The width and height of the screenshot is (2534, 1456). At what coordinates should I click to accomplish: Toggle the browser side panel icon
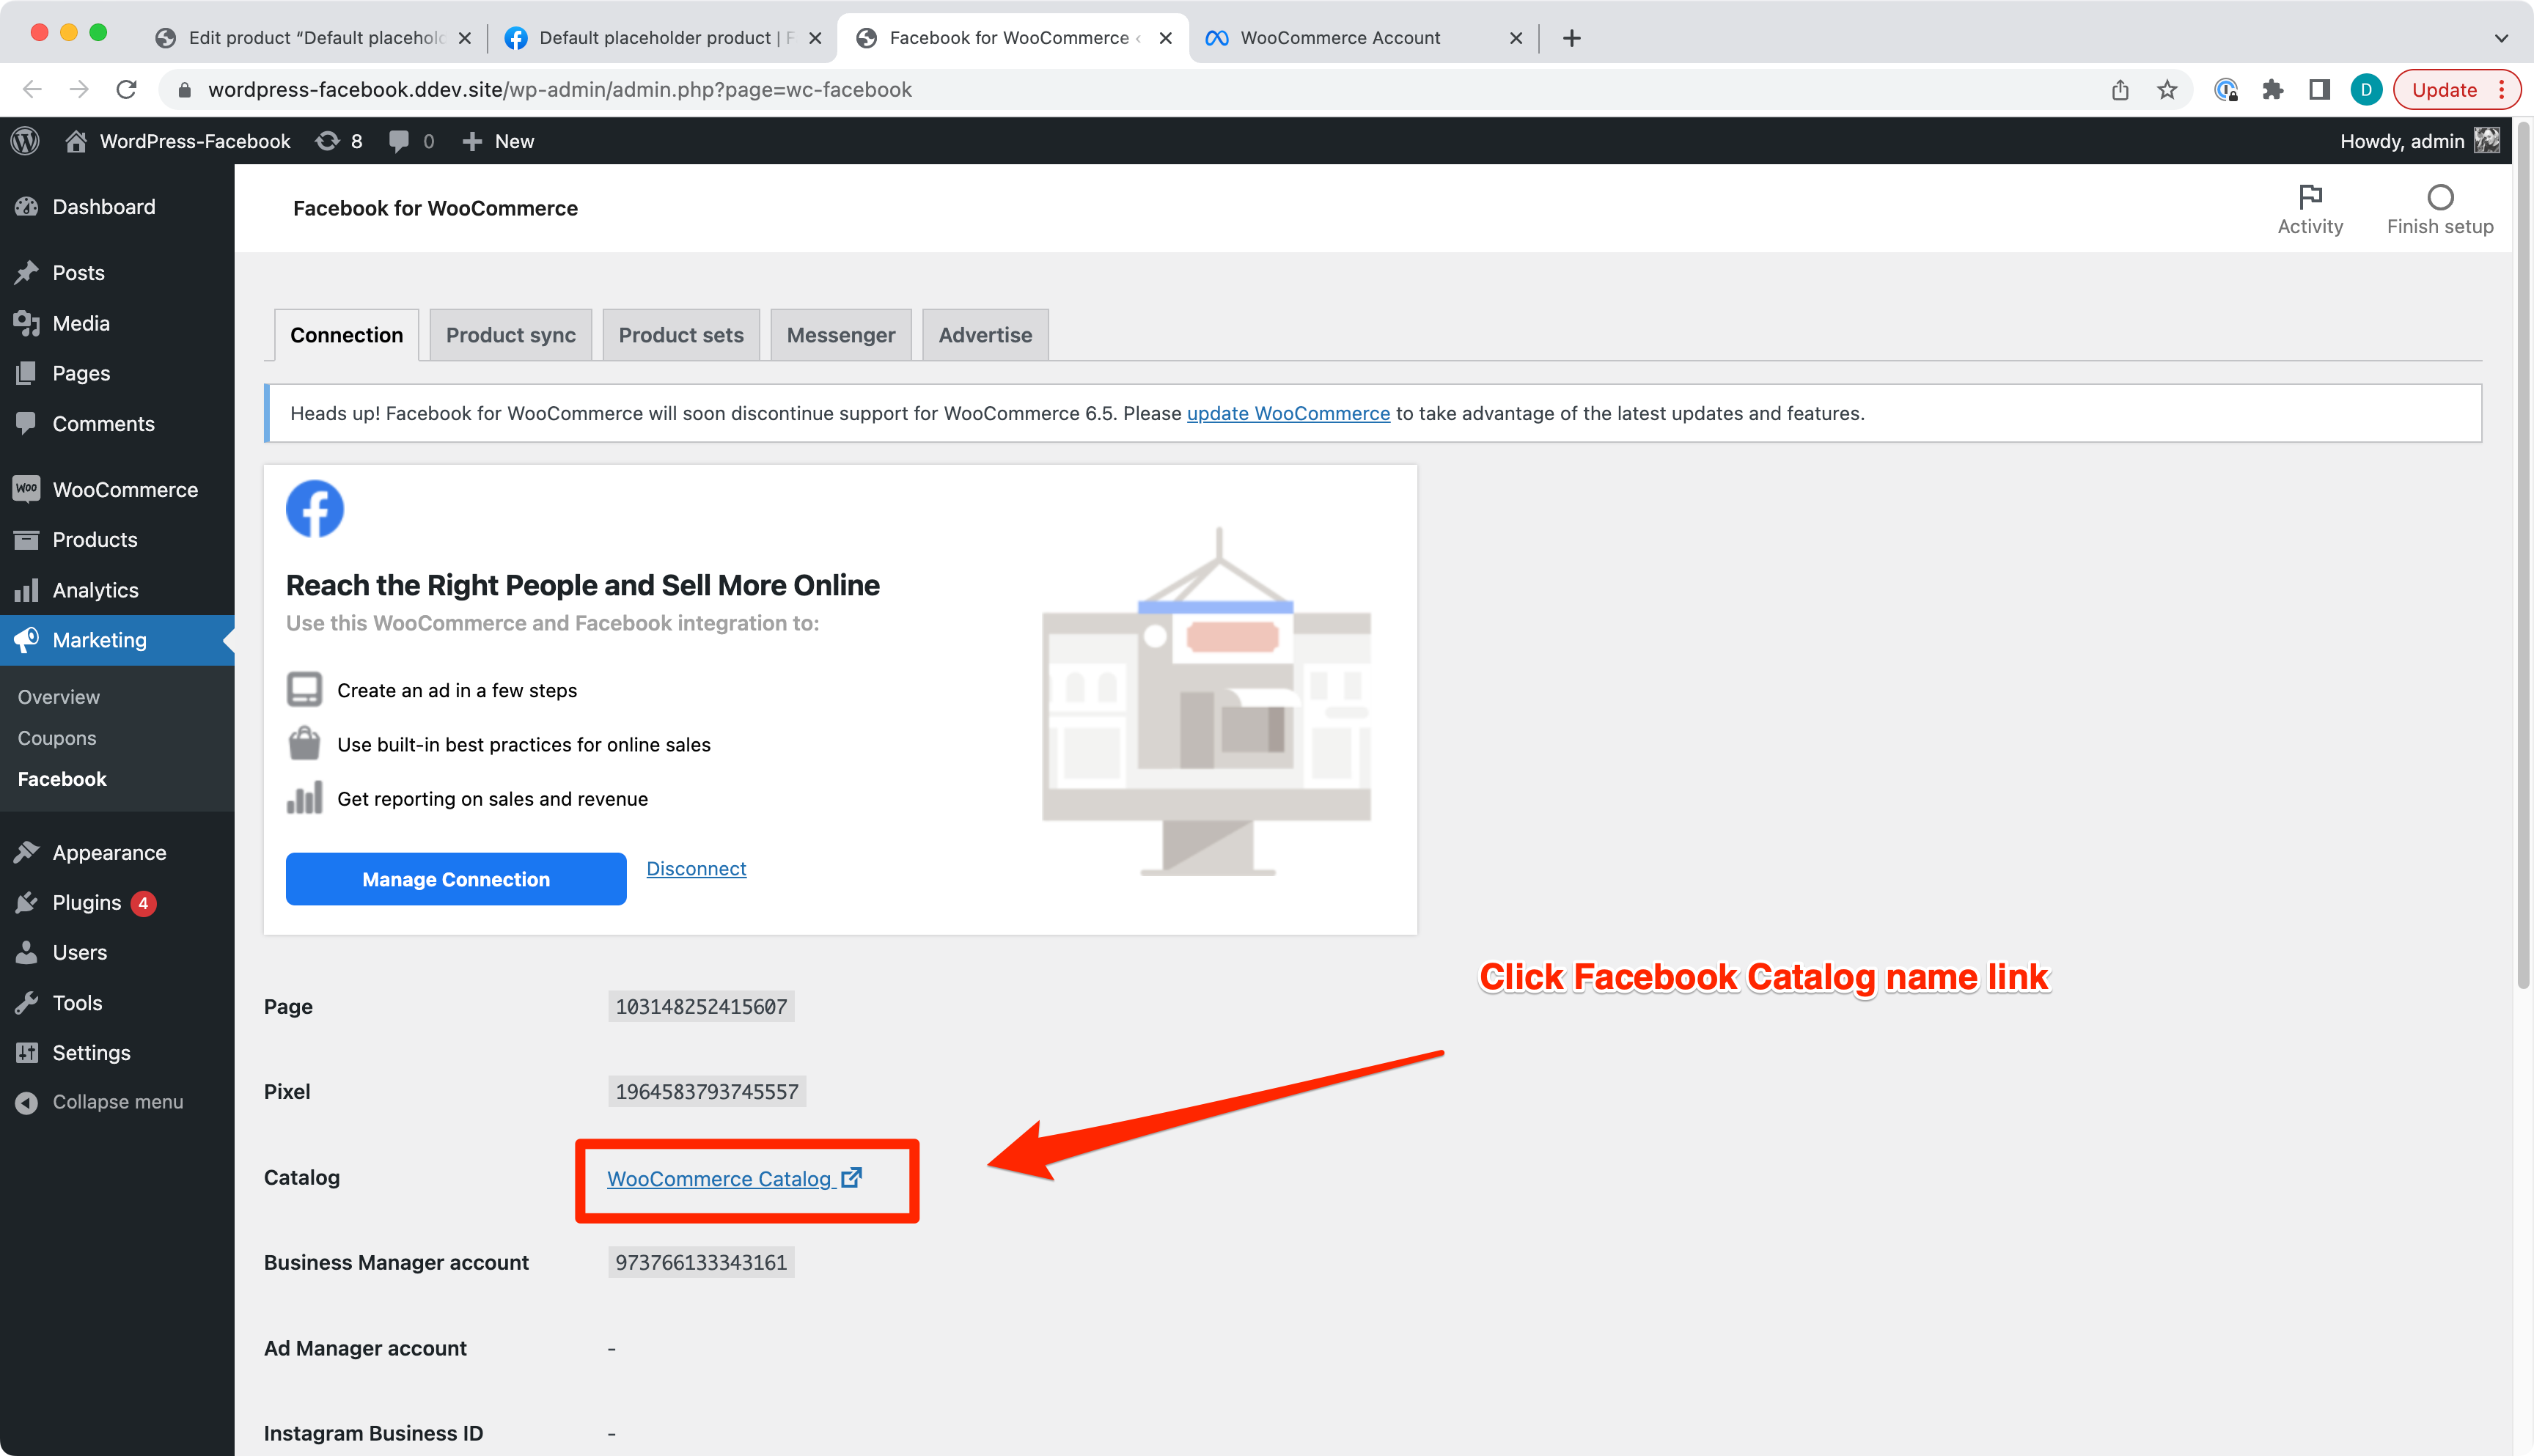pyautogui.click(x=2319, y=90)
